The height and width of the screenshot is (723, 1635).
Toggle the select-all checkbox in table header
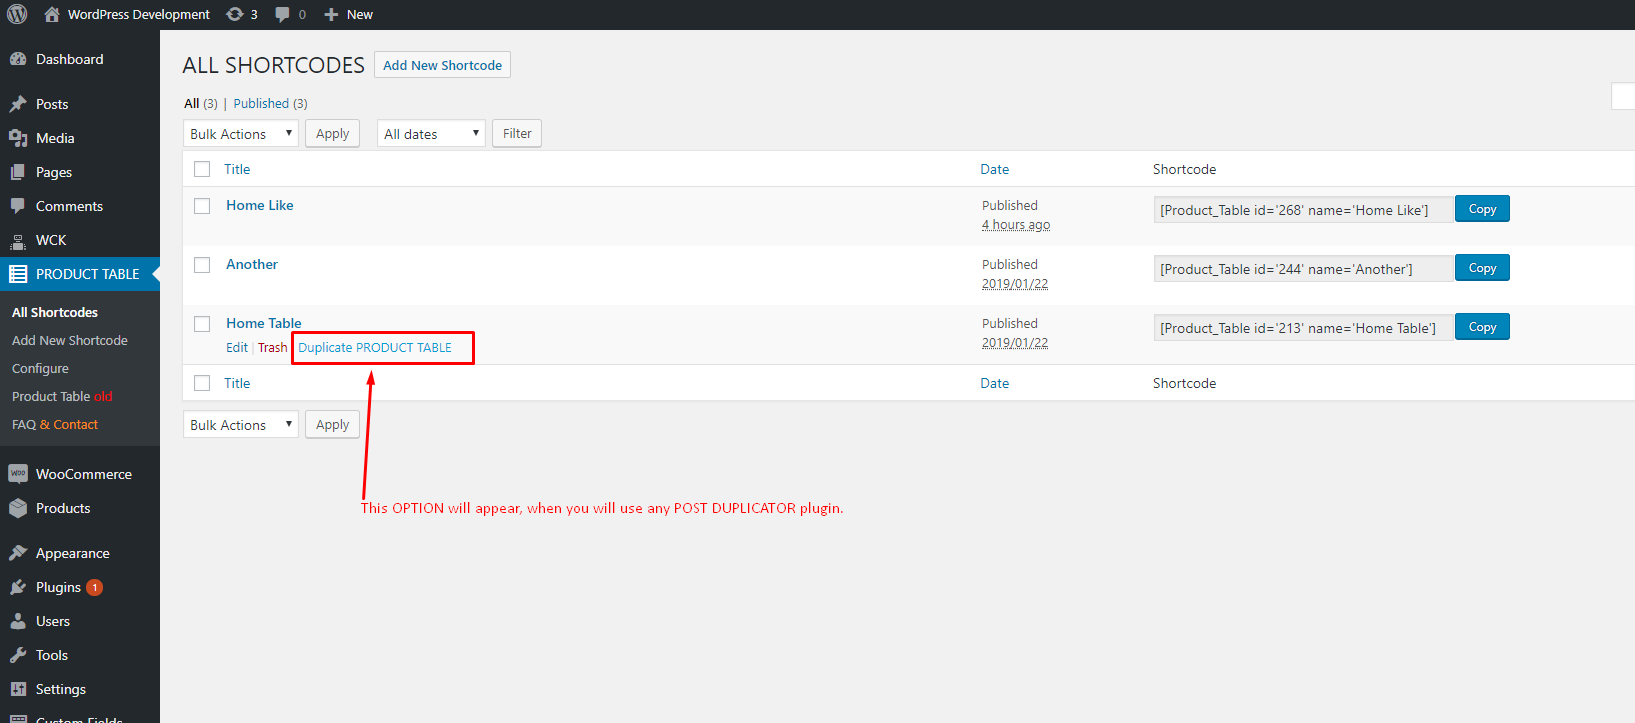202,169
